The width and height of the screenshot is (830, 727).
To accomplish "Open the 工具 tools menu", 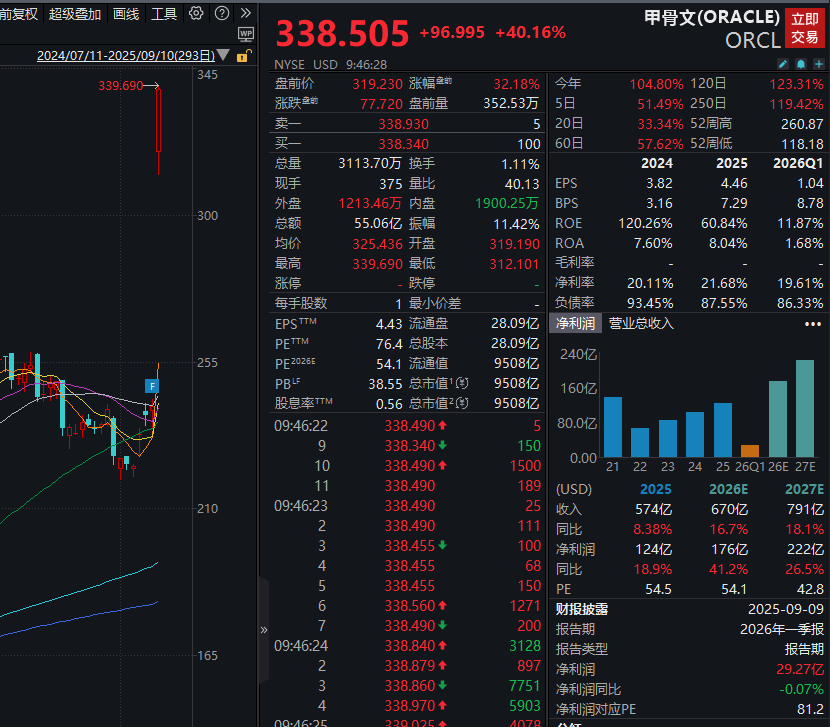I will pyautogui.click(x=164, y=14).
